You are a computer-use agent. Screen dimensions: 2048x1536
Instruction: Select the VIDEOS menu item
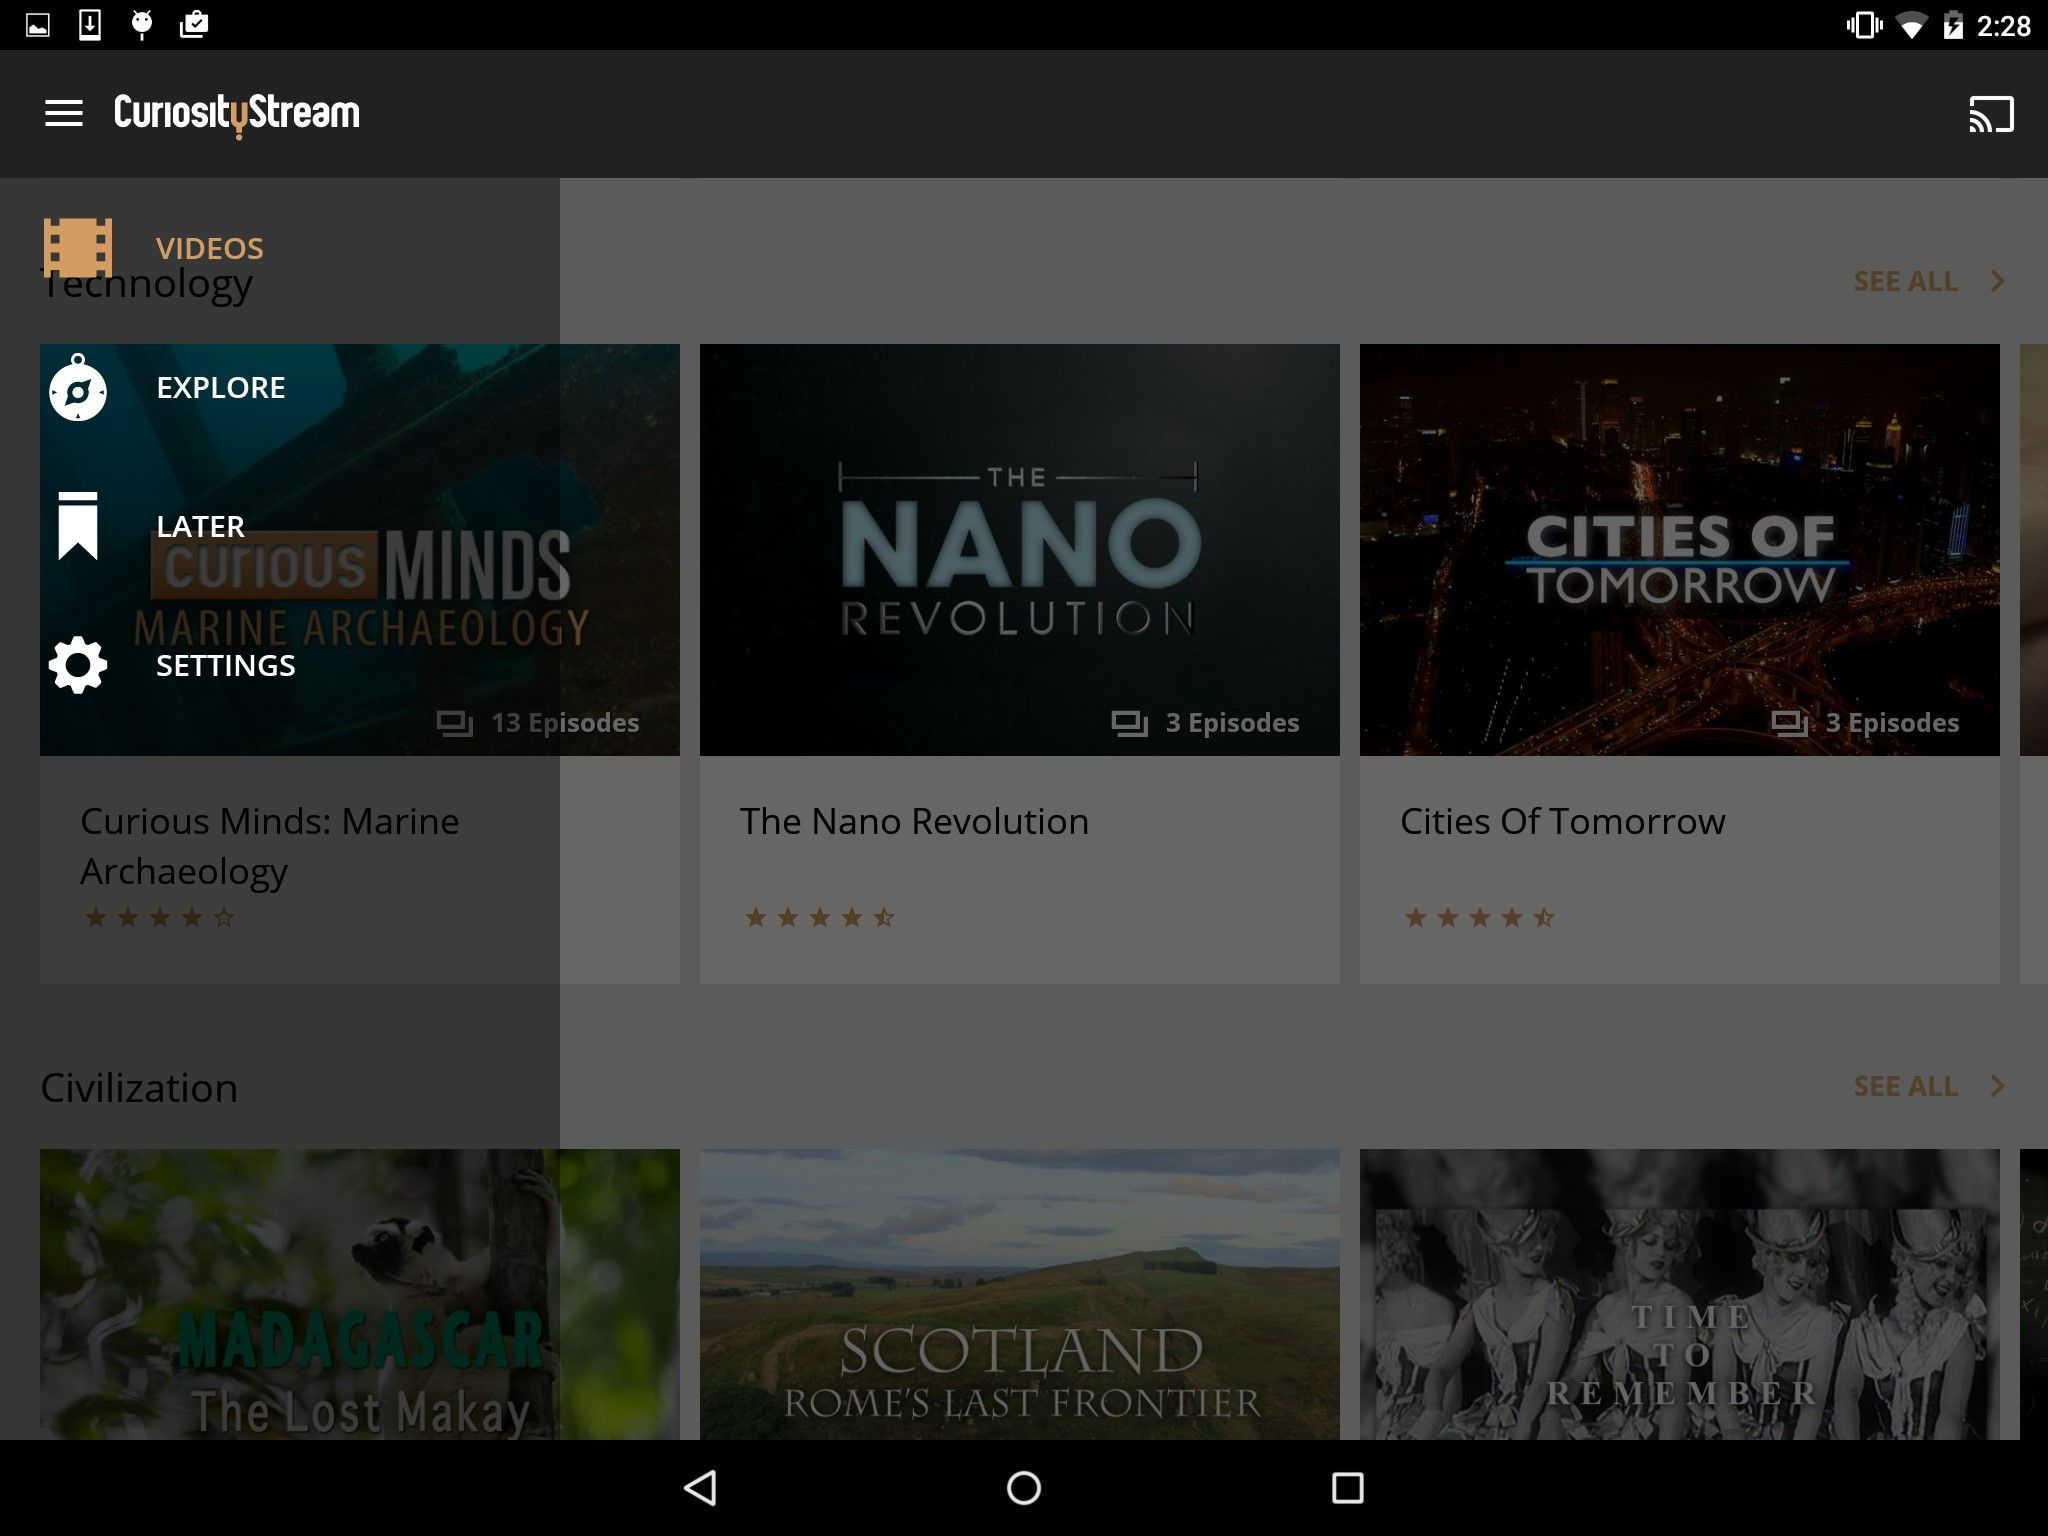pyautogui.click(x=210, y=248)
